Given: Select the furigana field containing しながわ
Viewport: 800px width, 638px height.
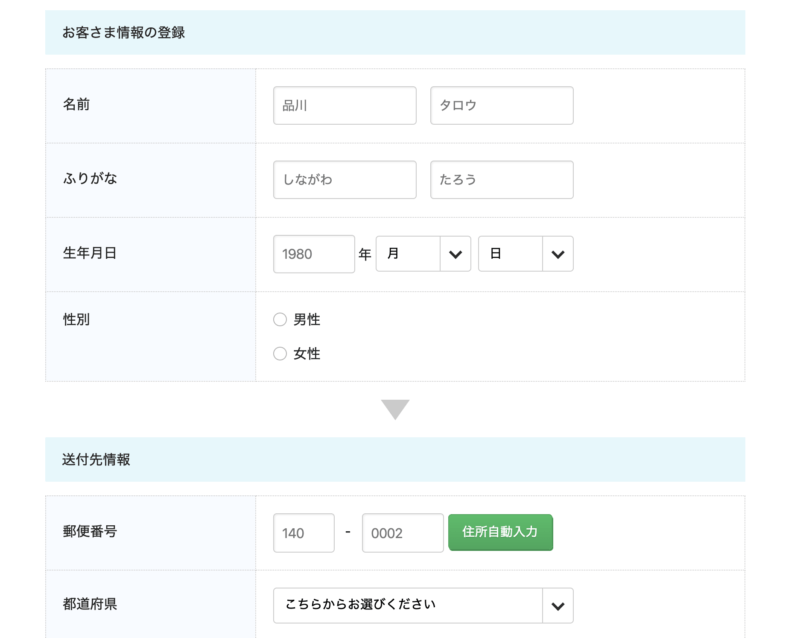Looking at the screenshot, I should [344, 179].
